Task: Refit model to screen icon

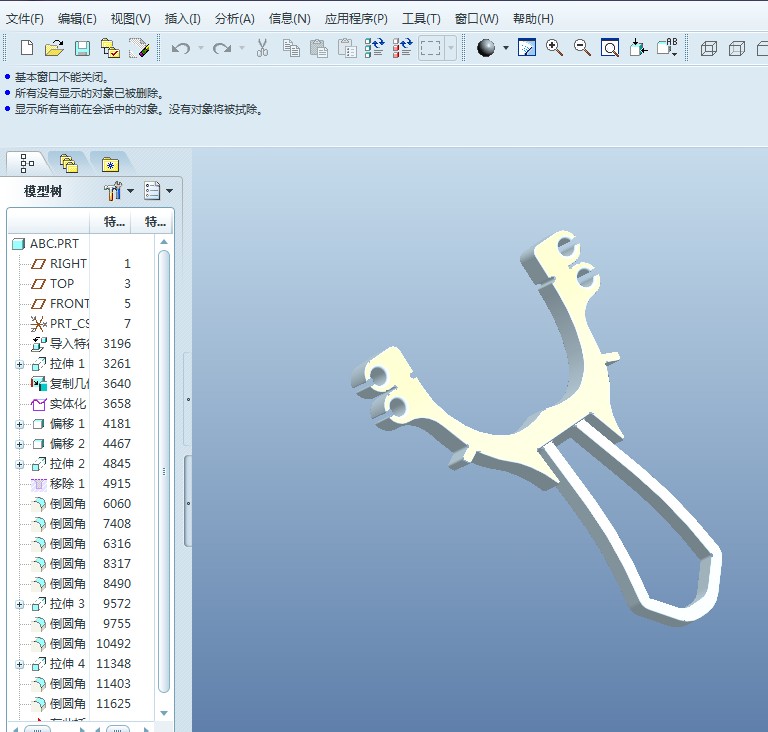Action: point(610,48)
